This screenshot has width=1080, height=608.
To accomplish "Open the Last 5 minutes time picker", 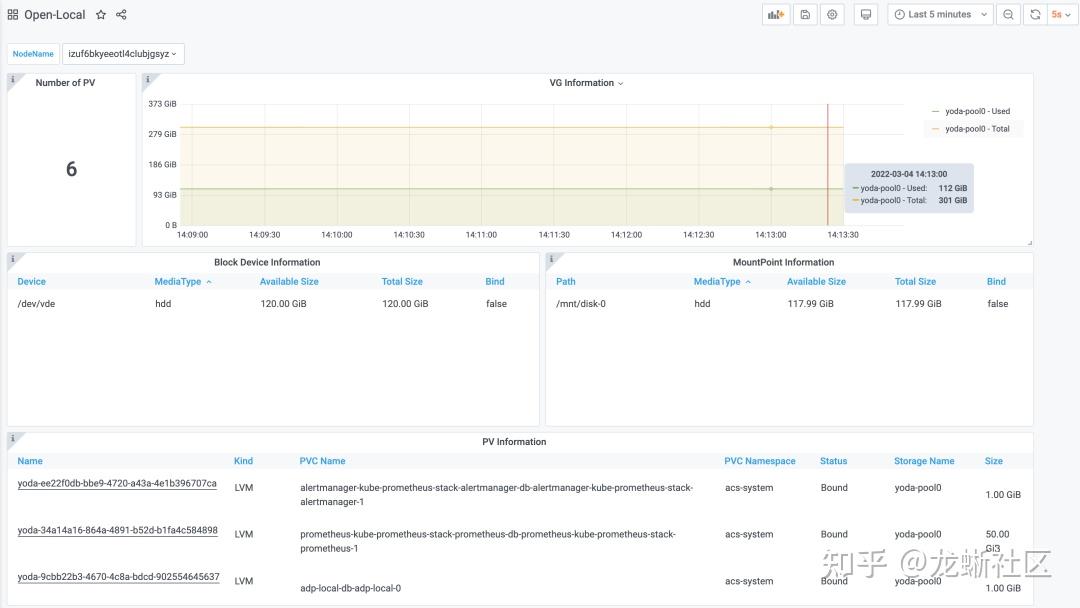I will click(x=940, y=14).
